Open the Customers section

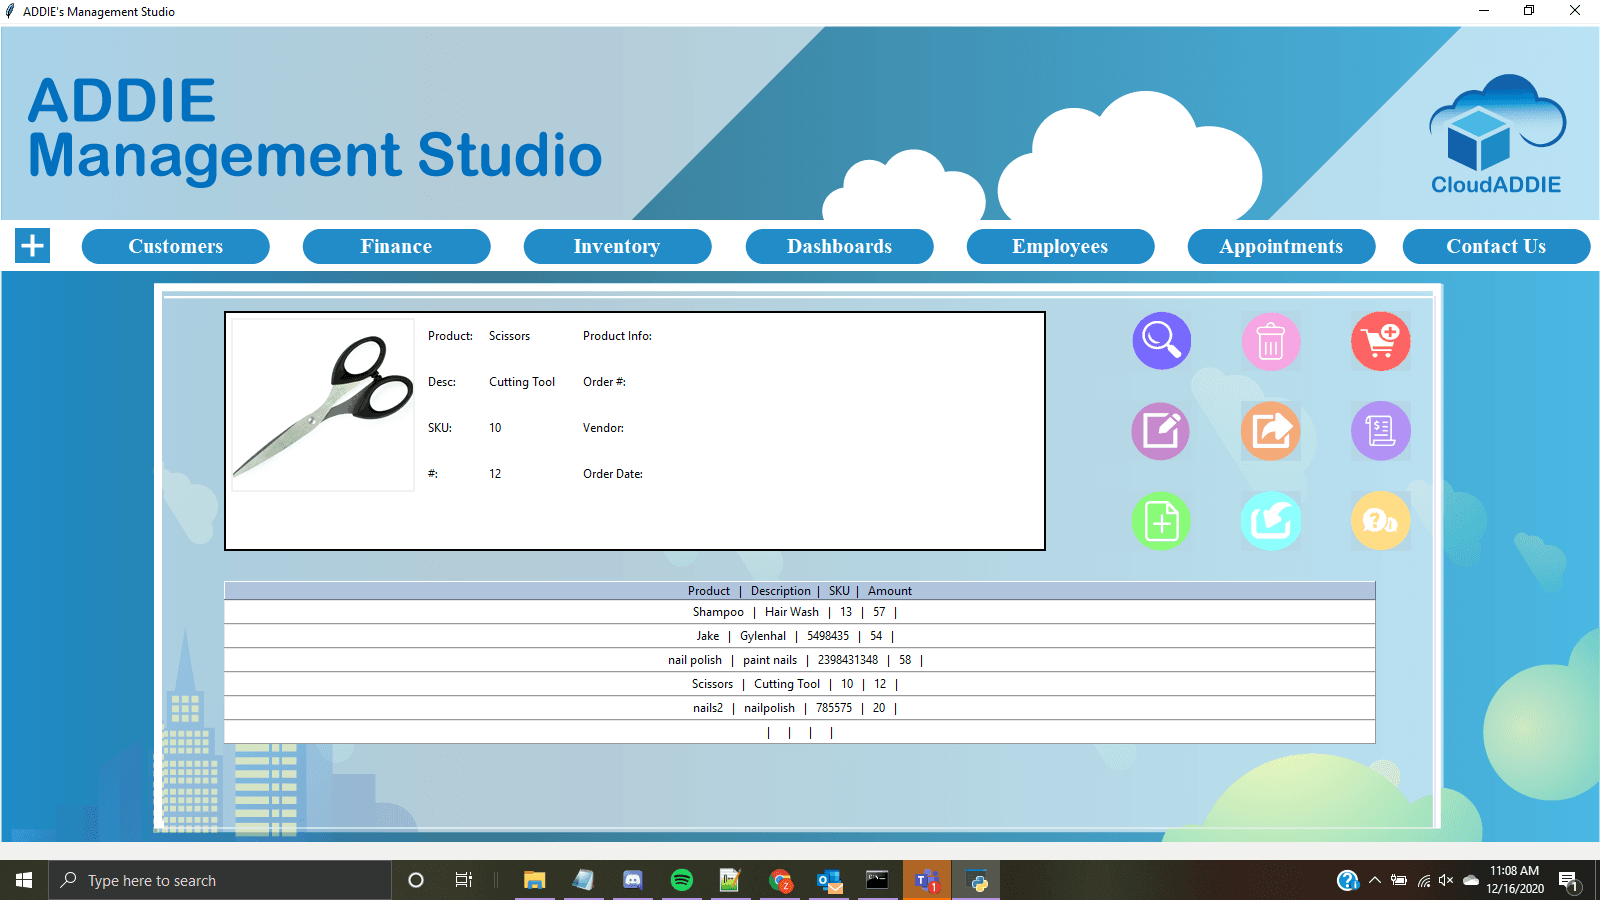point(176,246)
